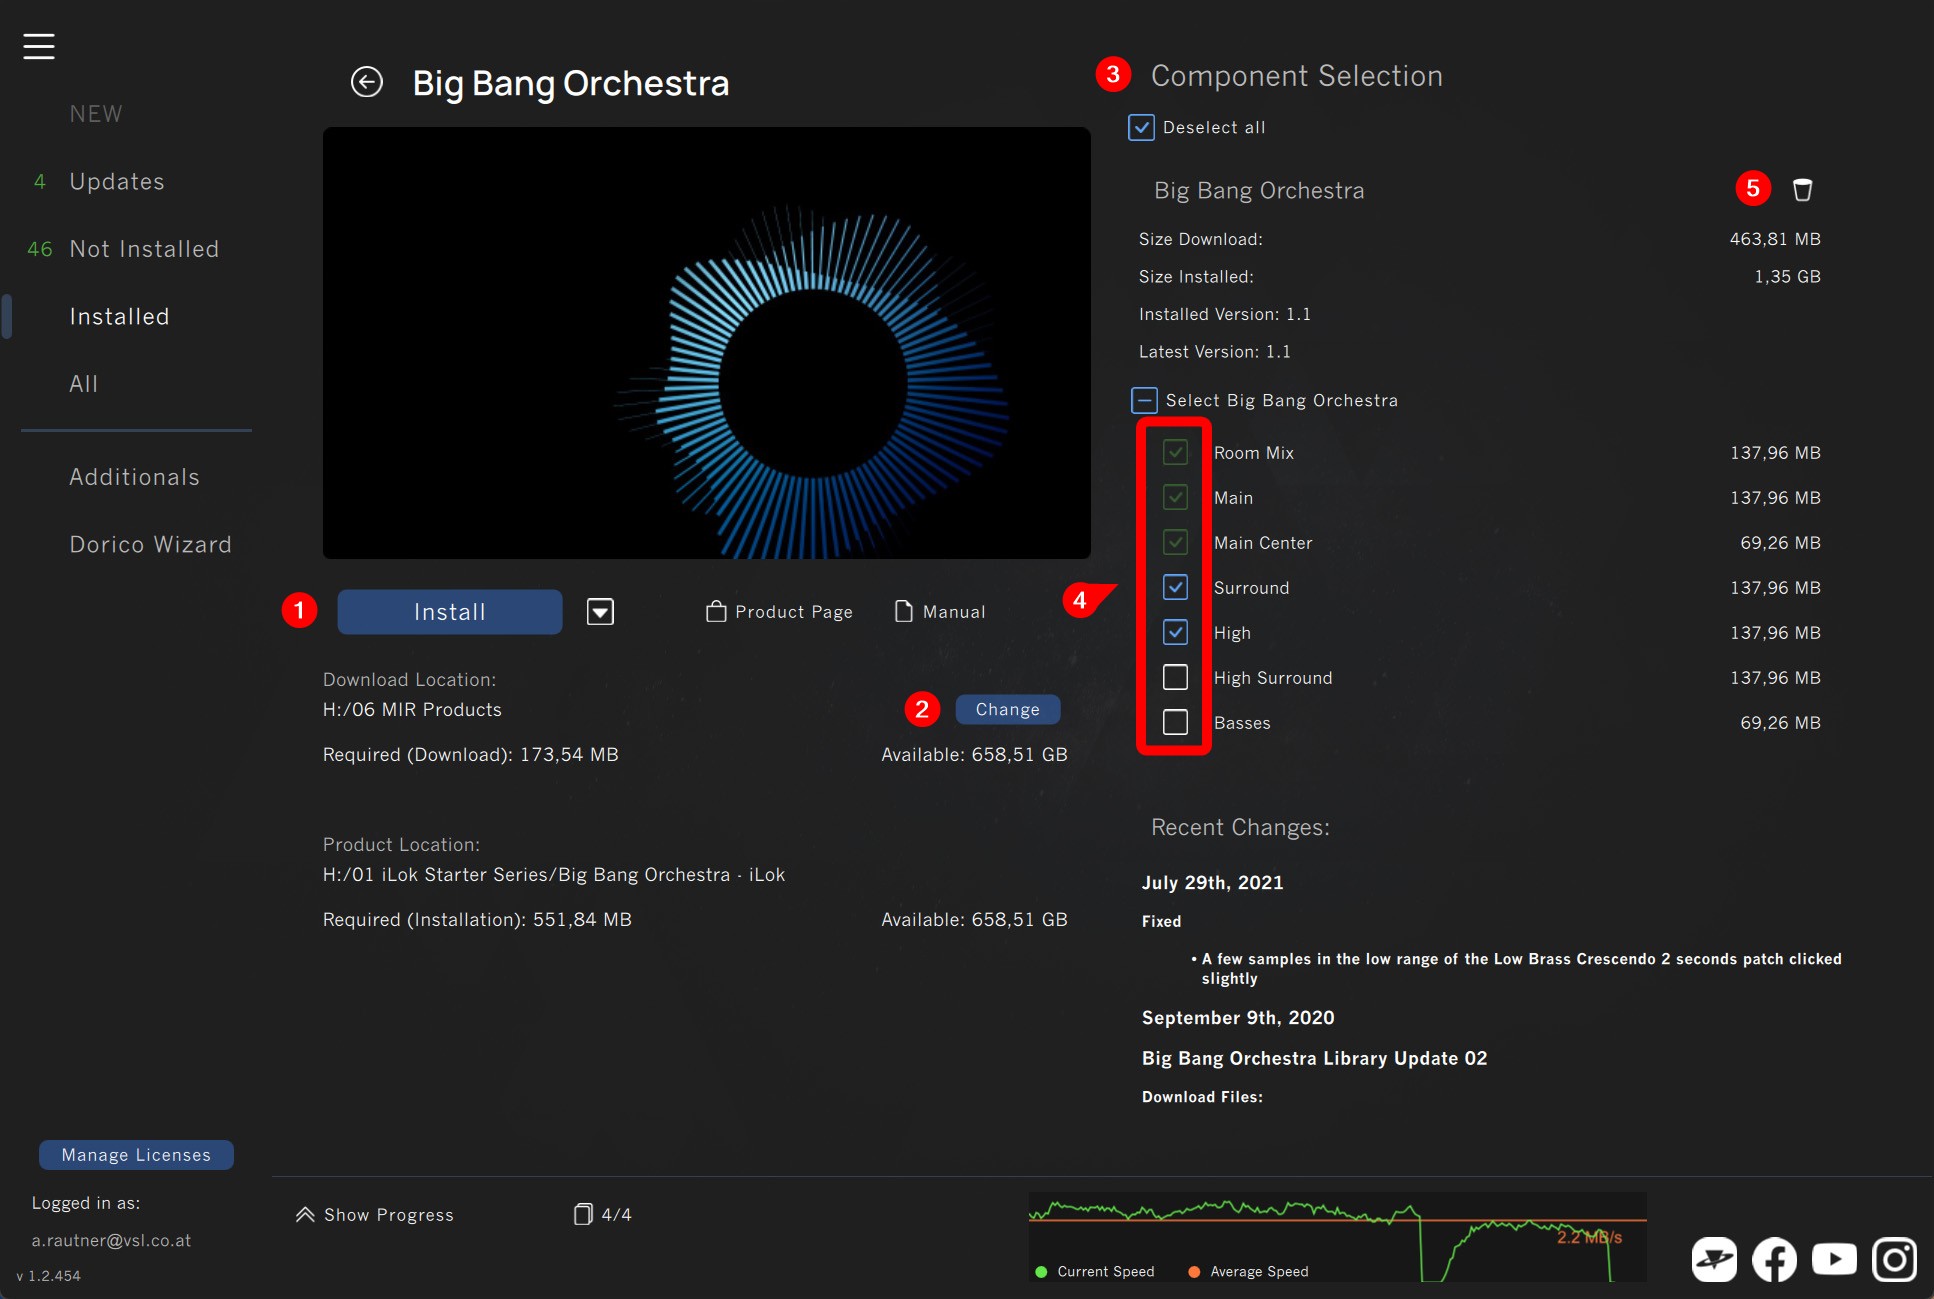
Task: Toggle the Room Mix checkbox
Action: [1176, 452]
